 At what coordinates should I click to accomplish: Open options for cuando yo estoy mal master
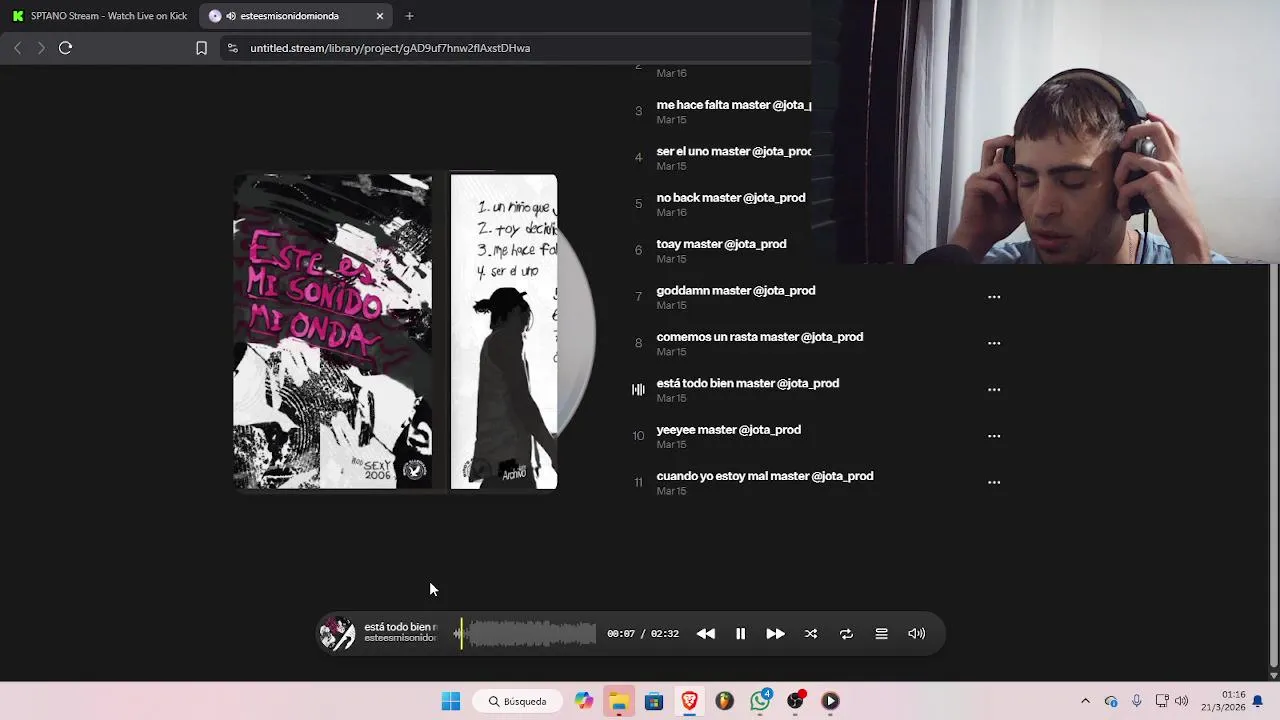pos(994,482)
